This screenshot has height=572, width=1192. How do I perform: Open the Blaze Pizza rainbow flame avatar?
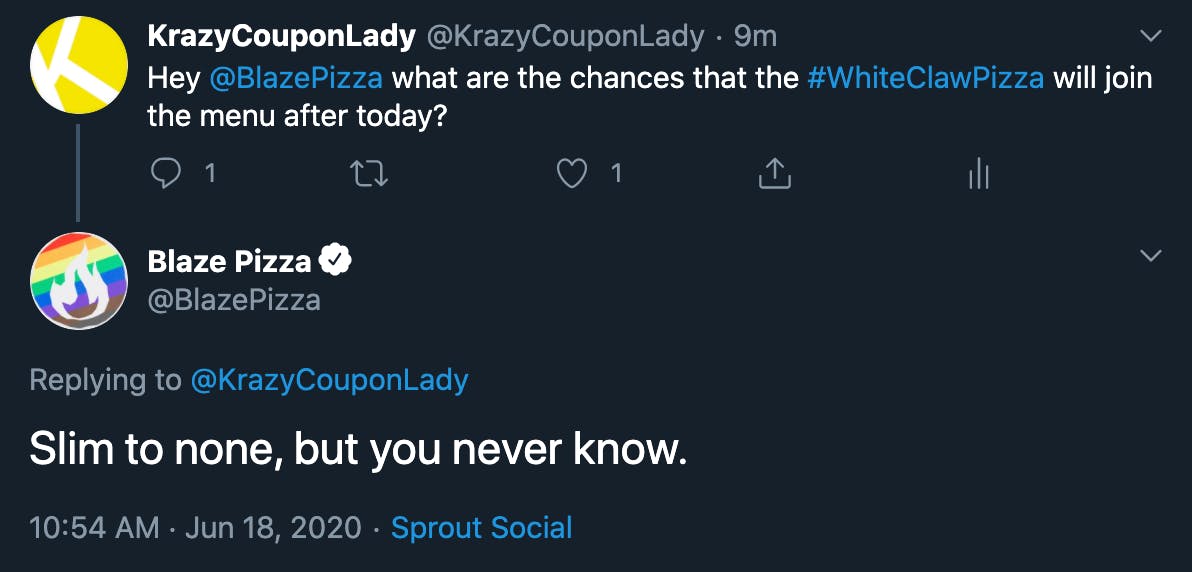click(79, 281)
